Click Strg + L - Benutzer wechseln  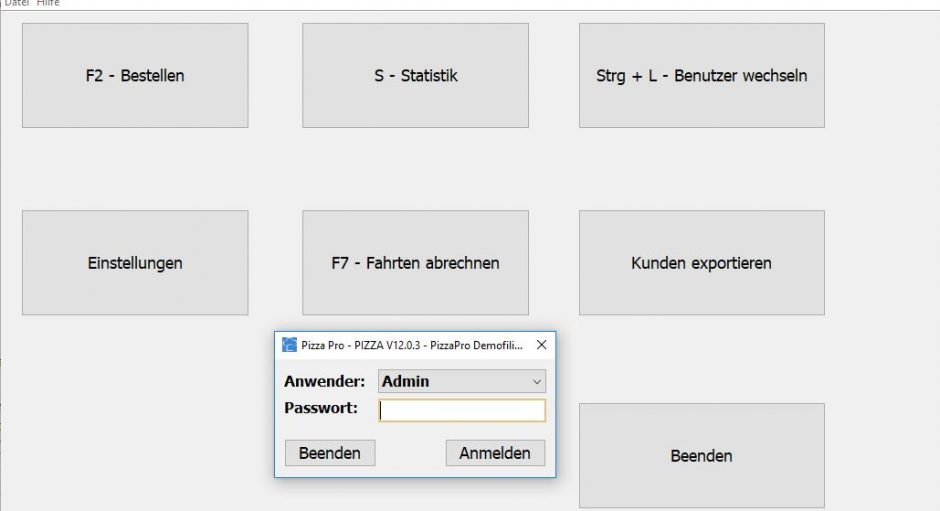pos(701,76)
